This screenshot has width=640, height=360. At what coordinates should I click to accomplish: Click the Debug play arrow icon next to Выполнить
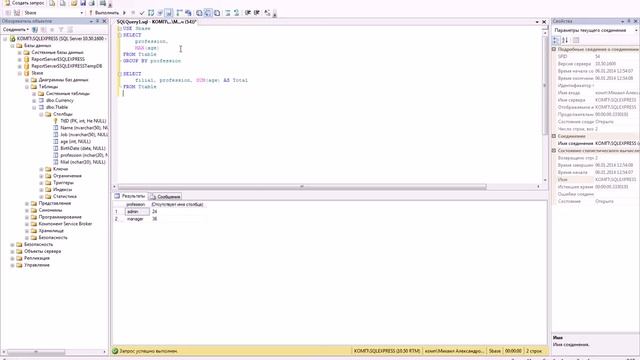pyautogui.click(x=124, y=13)
